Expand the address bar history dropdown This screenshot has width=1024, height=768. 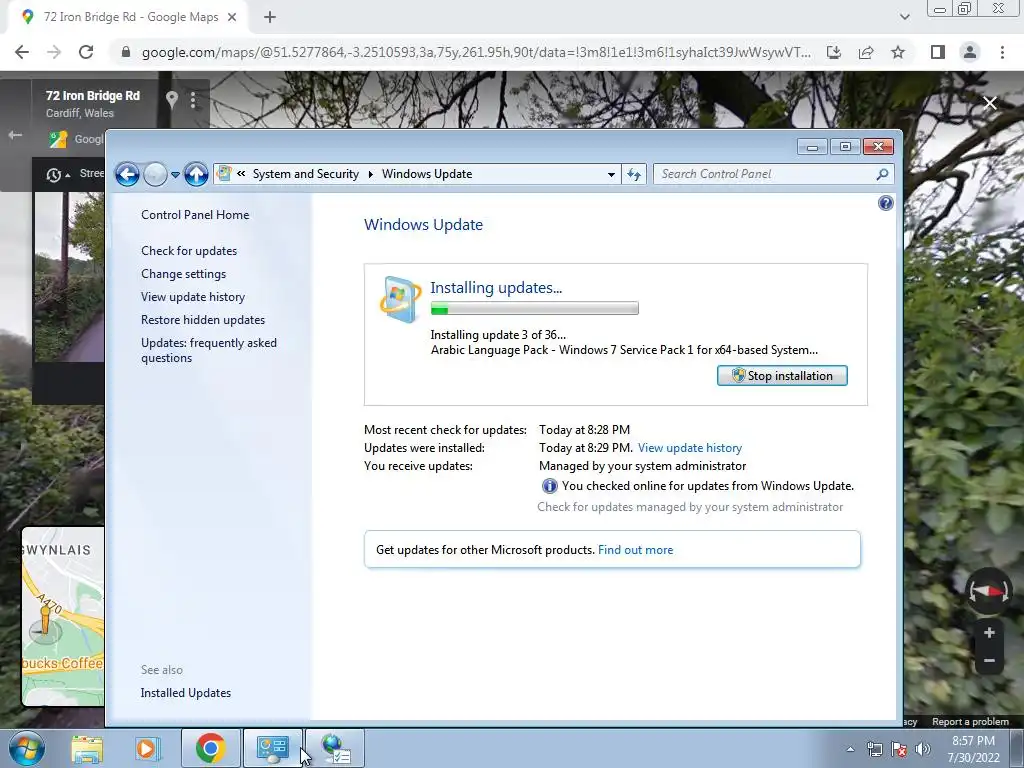click(611, 174)
